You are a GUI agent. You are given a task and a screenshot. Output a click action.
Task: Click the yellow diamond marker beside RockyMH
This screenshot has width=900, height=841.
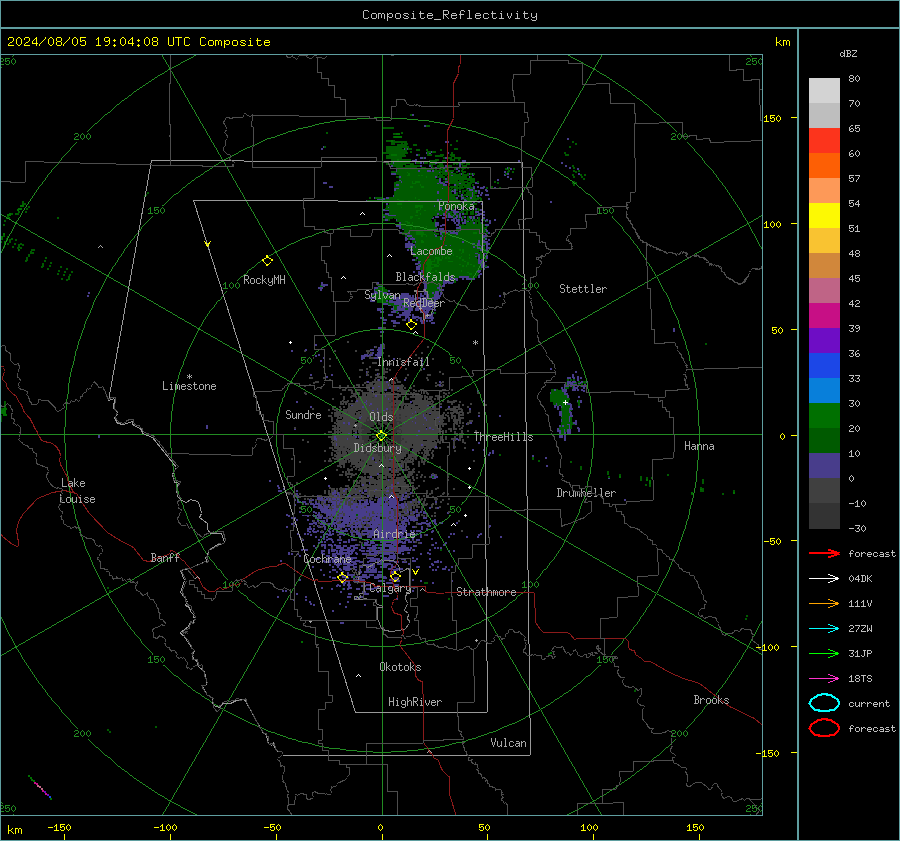tap(267, 261)
